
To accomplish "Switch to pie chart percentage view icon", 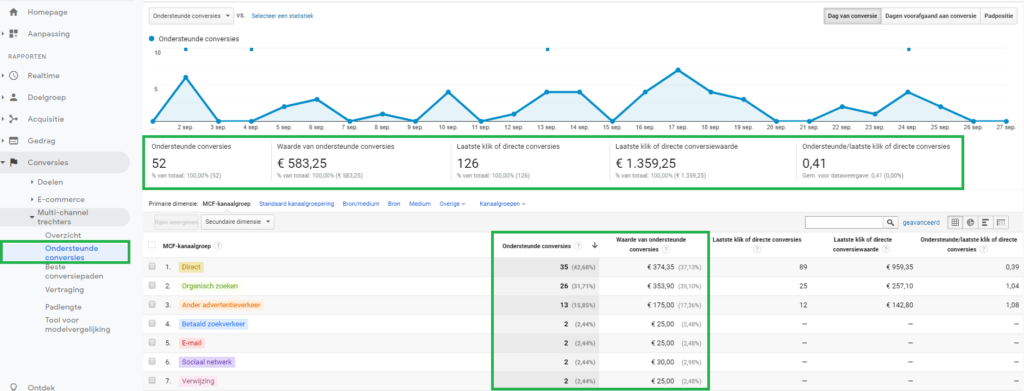I will [x=970, y=223].
